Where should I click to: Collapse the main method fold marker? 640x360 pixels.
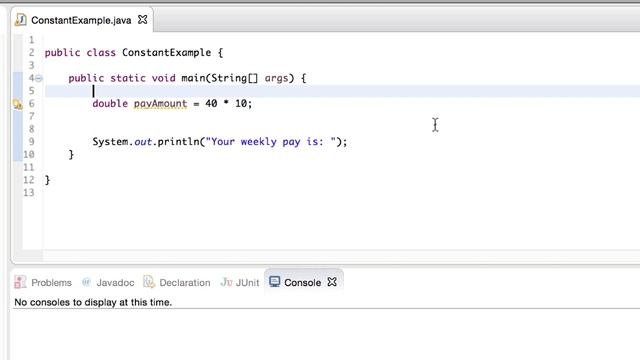point(38,78)
